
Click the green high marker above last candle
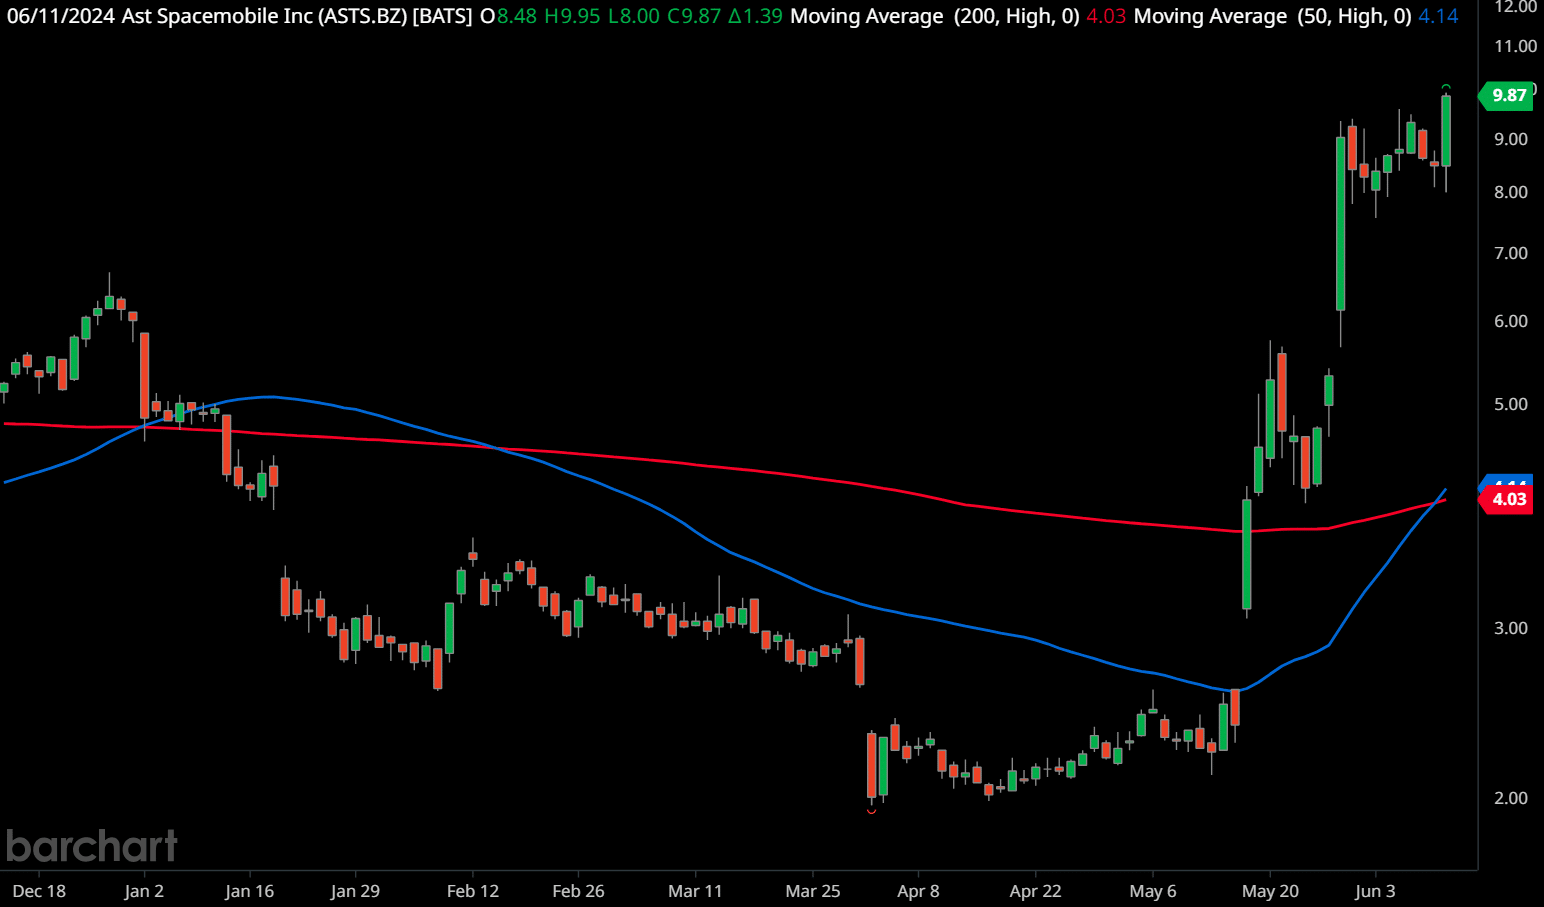1446,87
